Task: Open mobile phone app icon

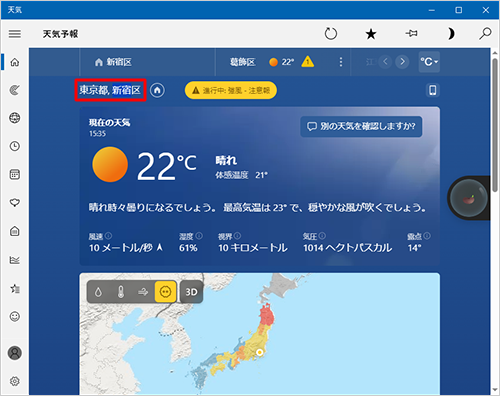Action: click(433, 90)
